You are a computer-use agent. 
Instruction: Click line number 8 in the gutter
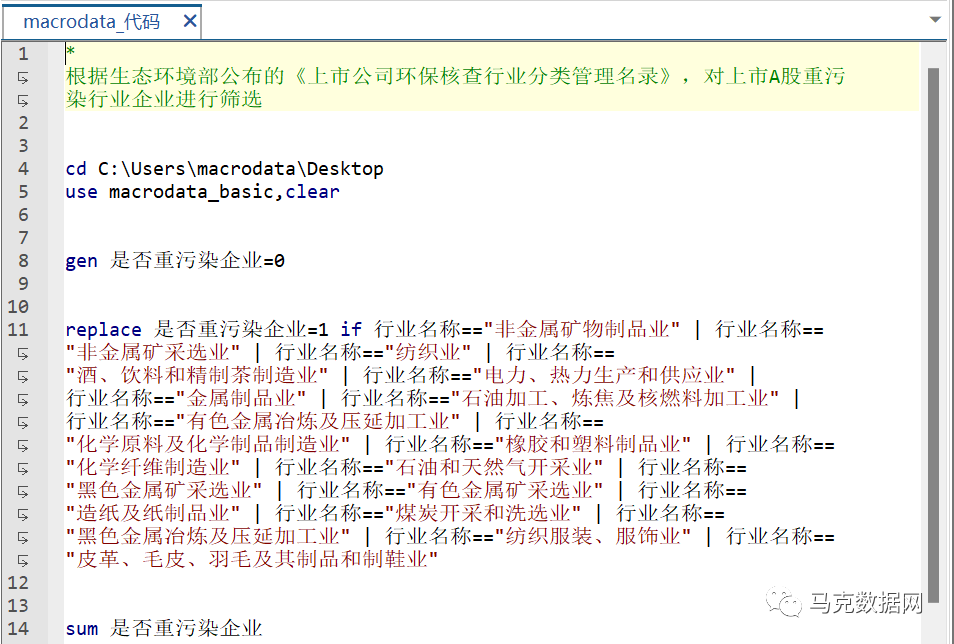[x=23, y=260]
